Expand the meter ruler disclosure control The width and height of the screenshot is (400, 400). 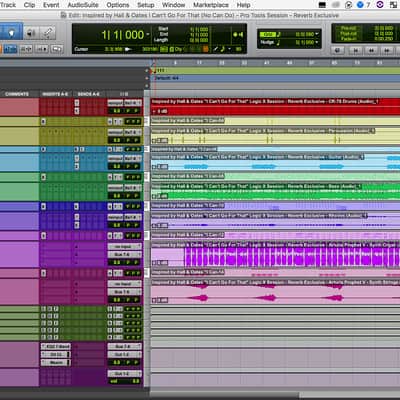[147, 78]
